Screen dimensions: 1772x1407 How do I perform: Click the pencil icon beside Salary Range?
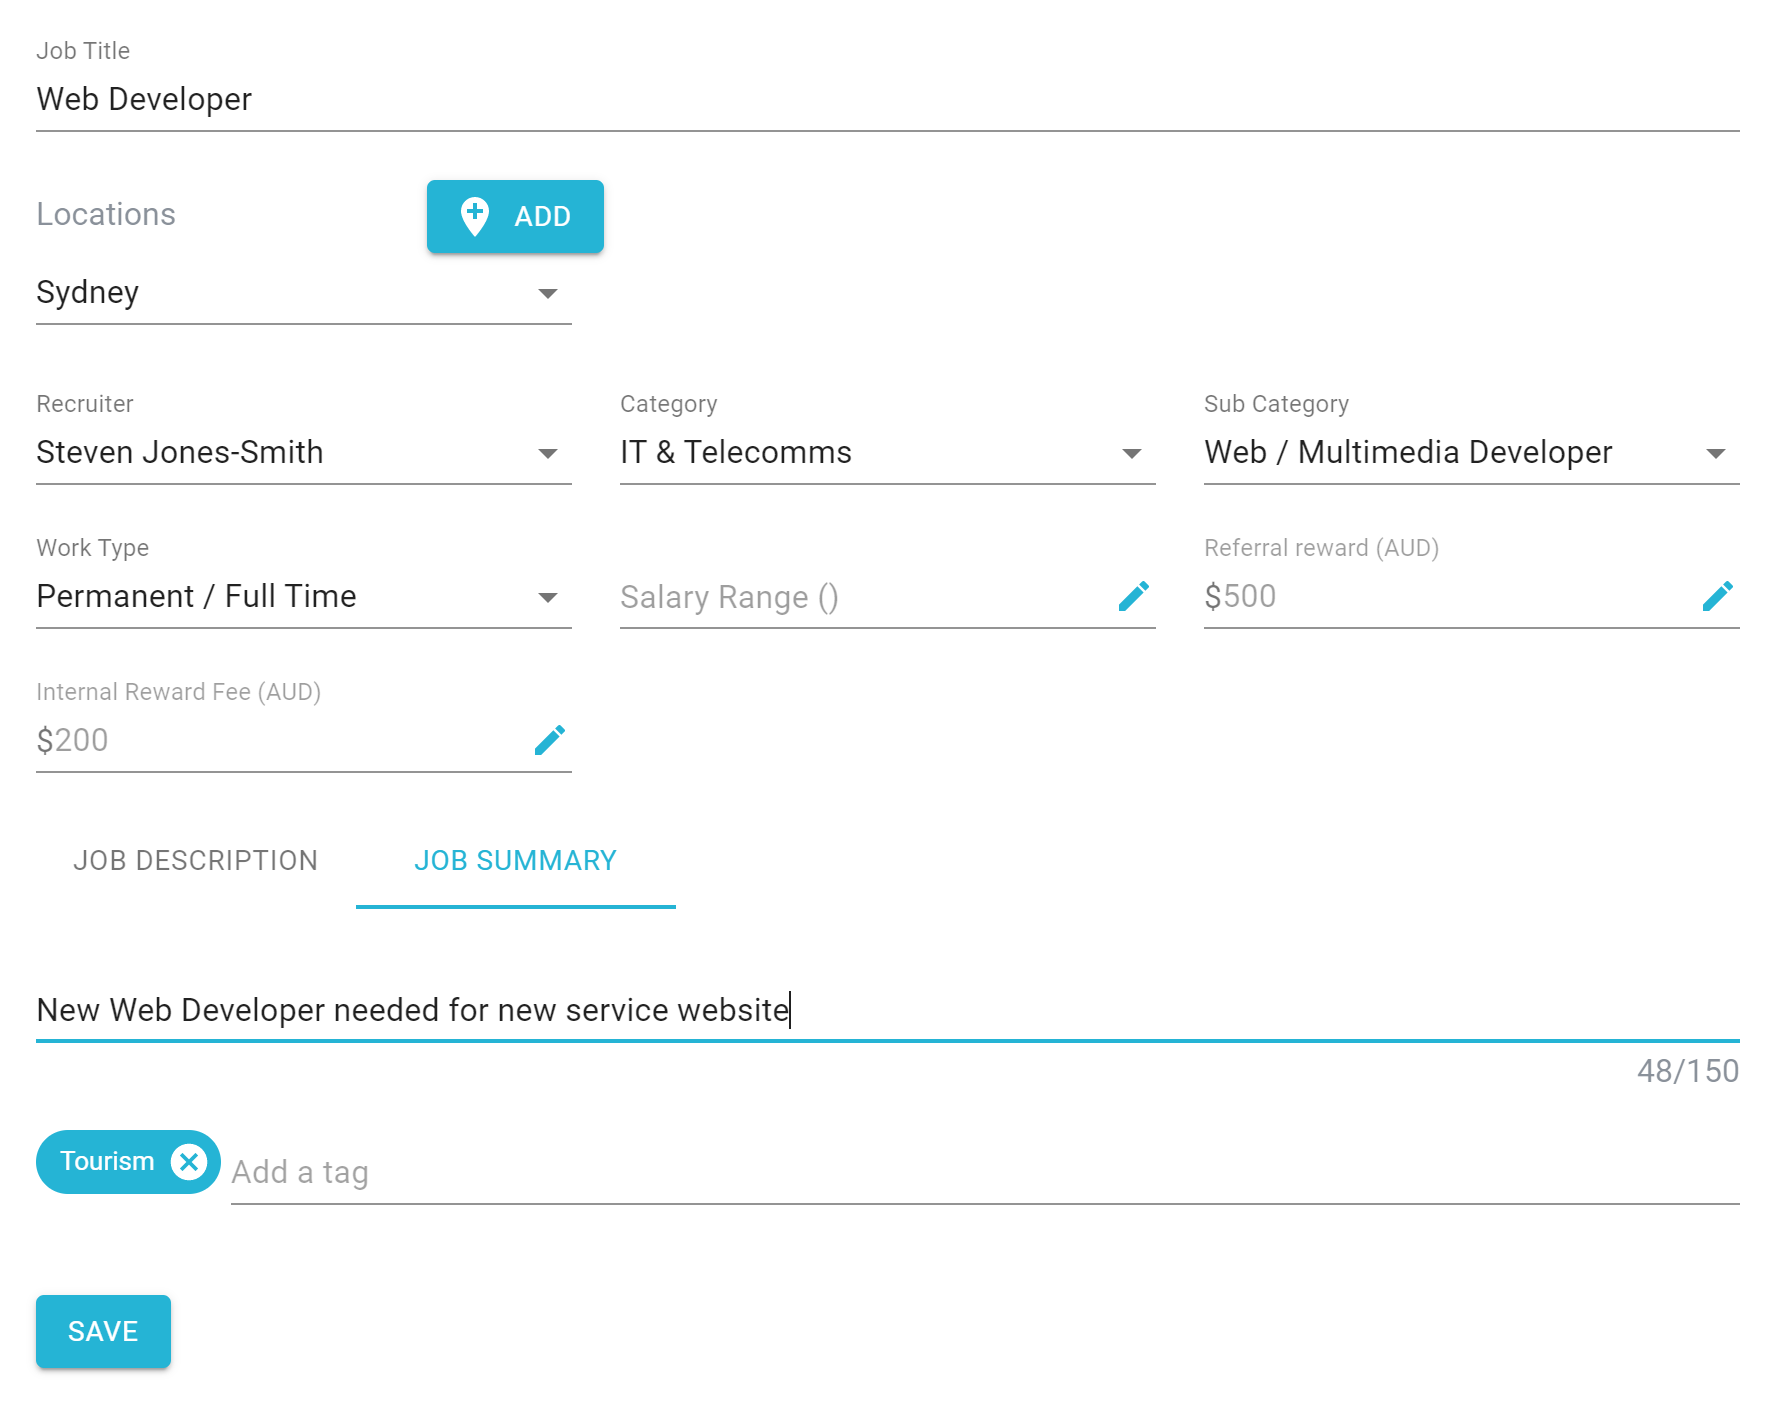click(1133, 596)
